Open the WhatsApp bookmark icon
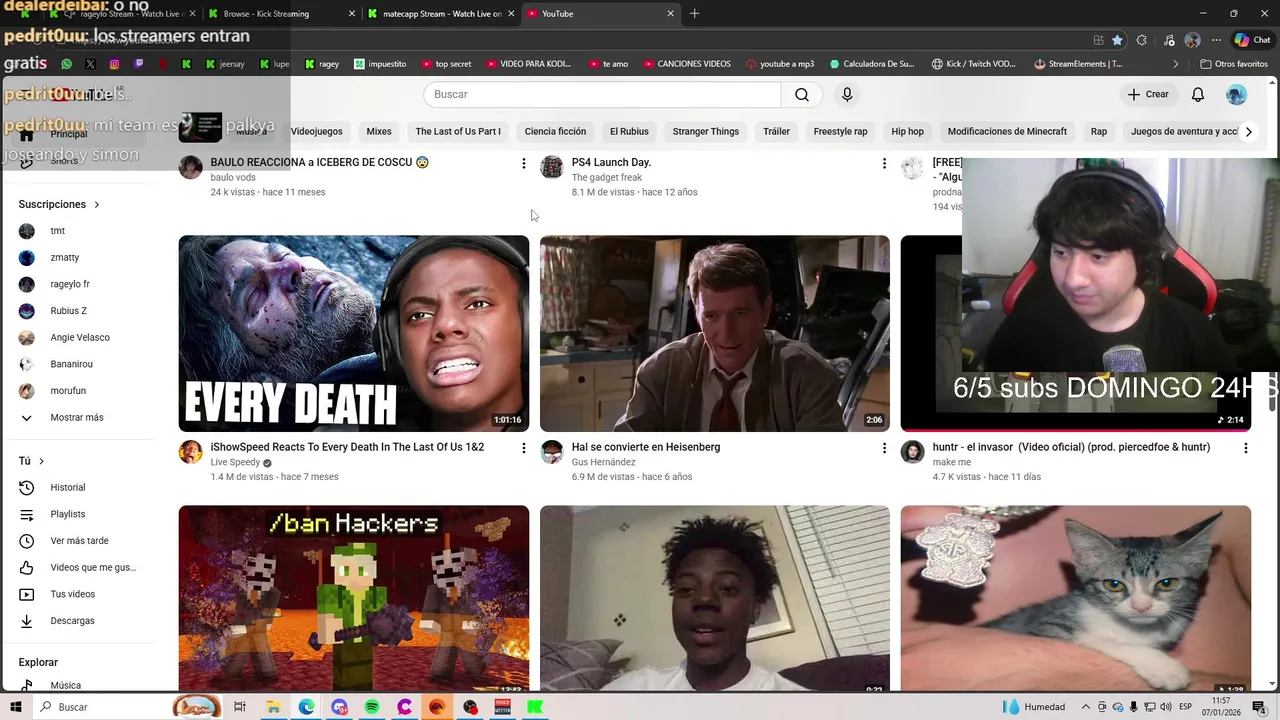The height and width of the screenshot is (720, 1280). 66,64
